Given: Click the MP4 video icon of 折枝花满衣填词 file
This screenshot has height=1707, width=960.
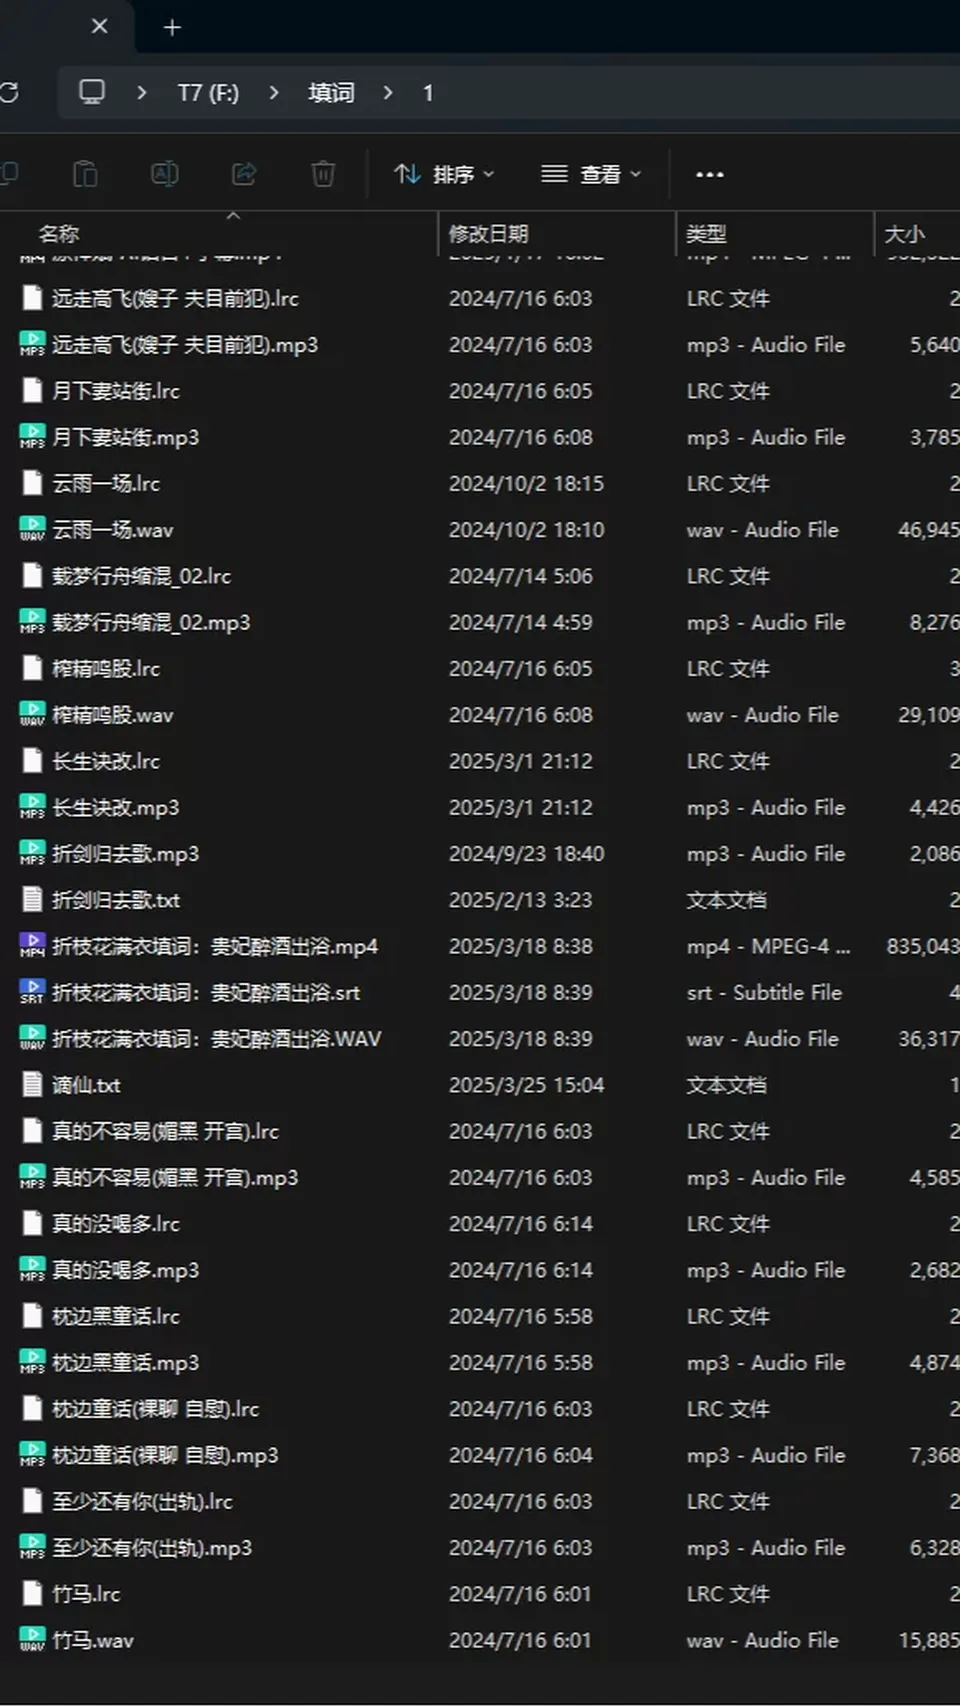Looking at the screenshot, I should (x=32, y=946).
